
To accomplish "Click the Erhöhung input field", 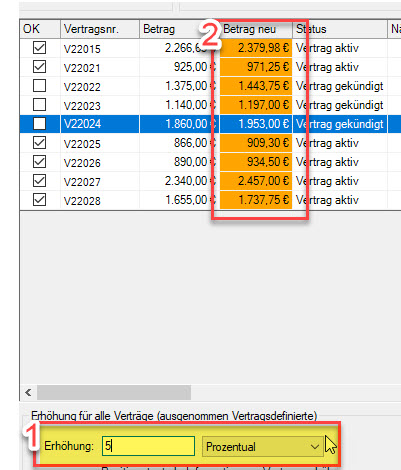I will (148, 446).
